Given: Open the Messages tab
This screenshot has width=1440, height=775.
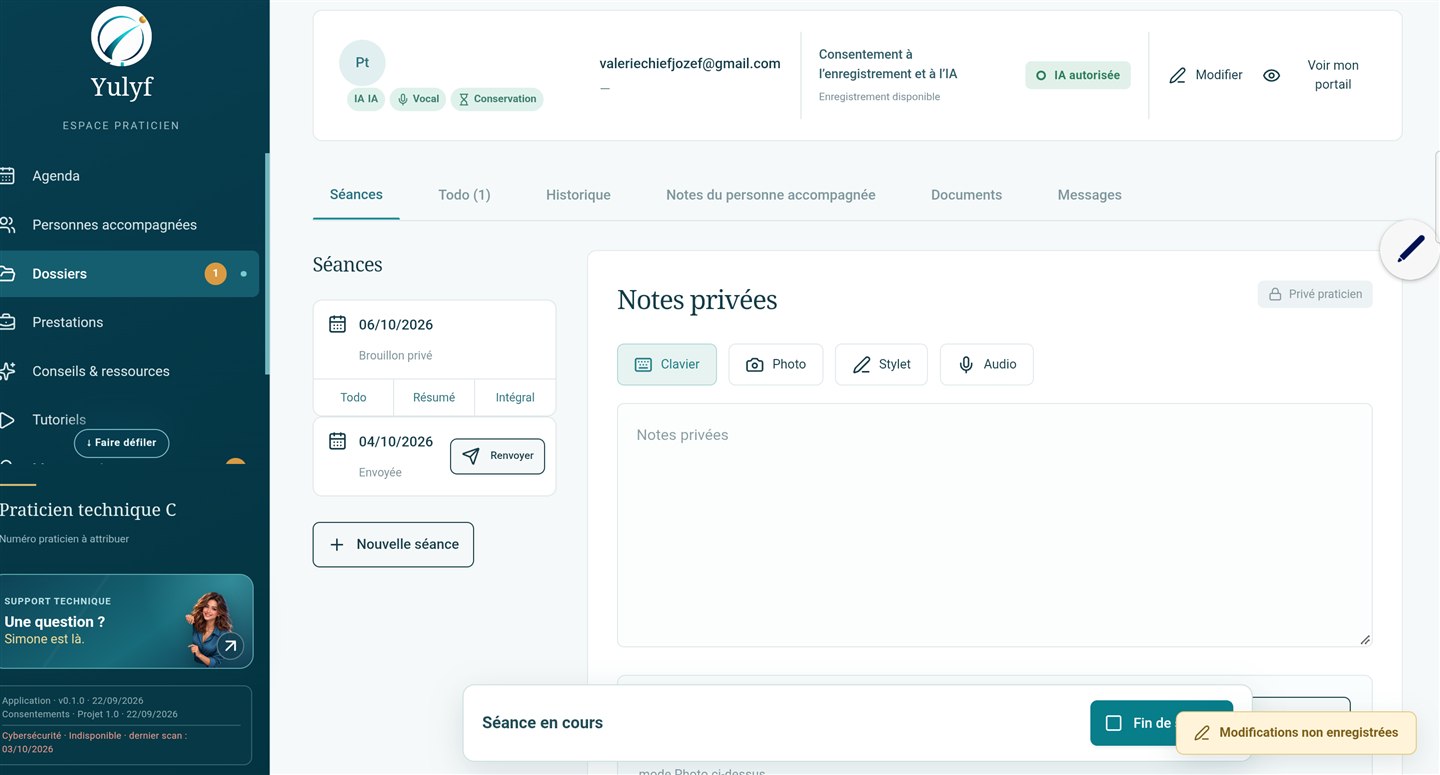Looking at the screenshot, I should coord(1090,195).
